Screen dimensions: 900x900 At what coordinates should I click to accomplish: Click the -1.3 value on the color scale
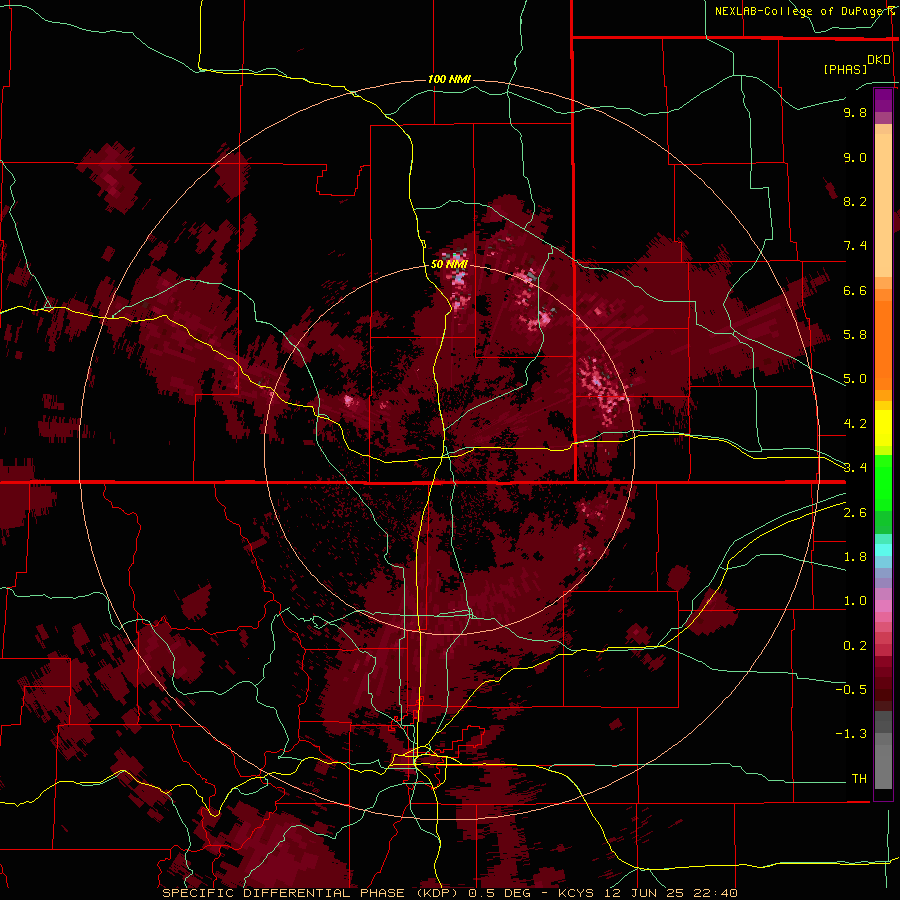(851, 734)
